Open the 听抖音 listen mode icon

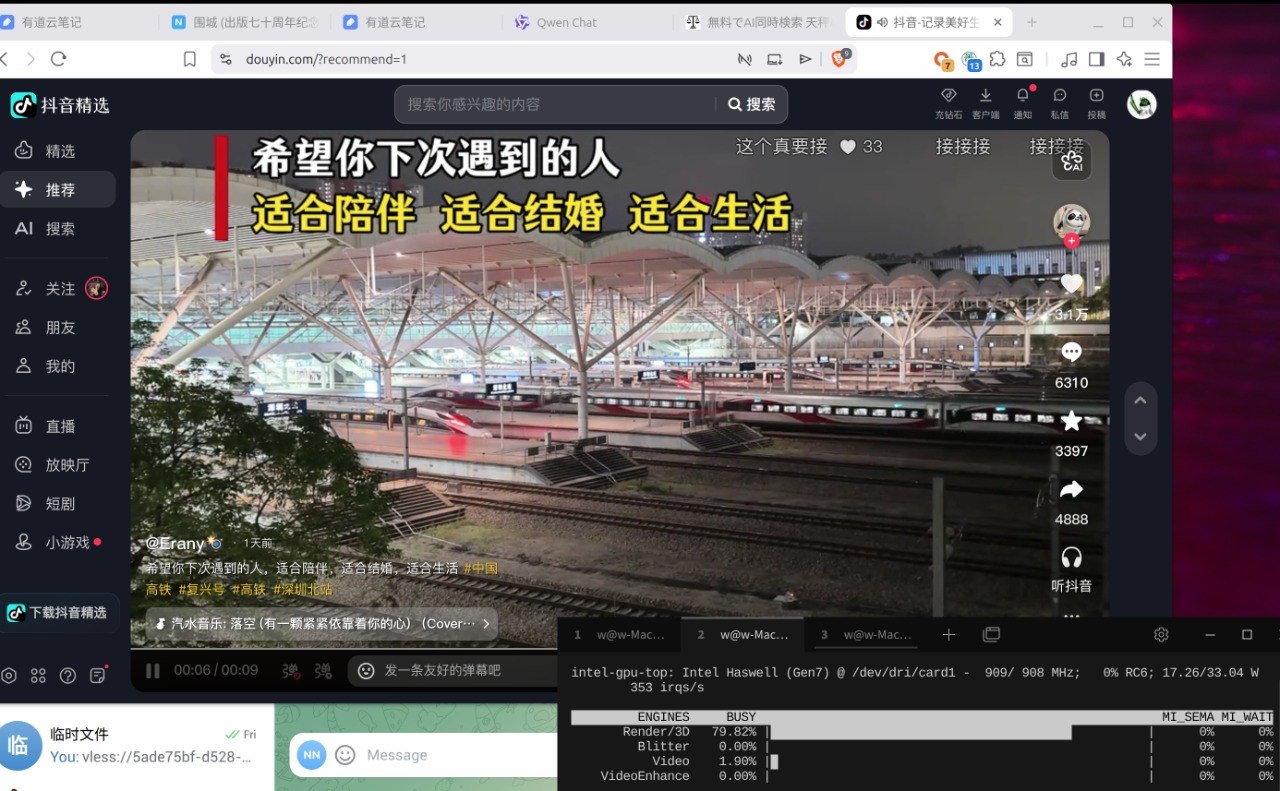coord(1071,556)
